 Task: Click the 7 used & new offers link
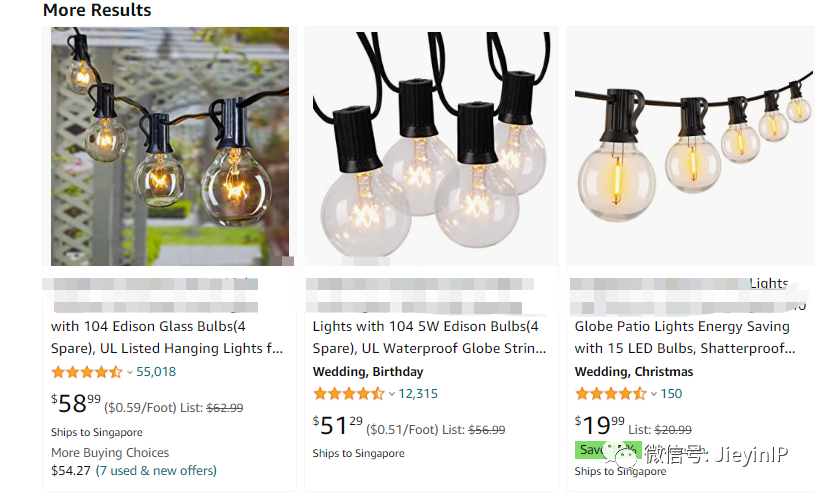[x=156, y=470]
